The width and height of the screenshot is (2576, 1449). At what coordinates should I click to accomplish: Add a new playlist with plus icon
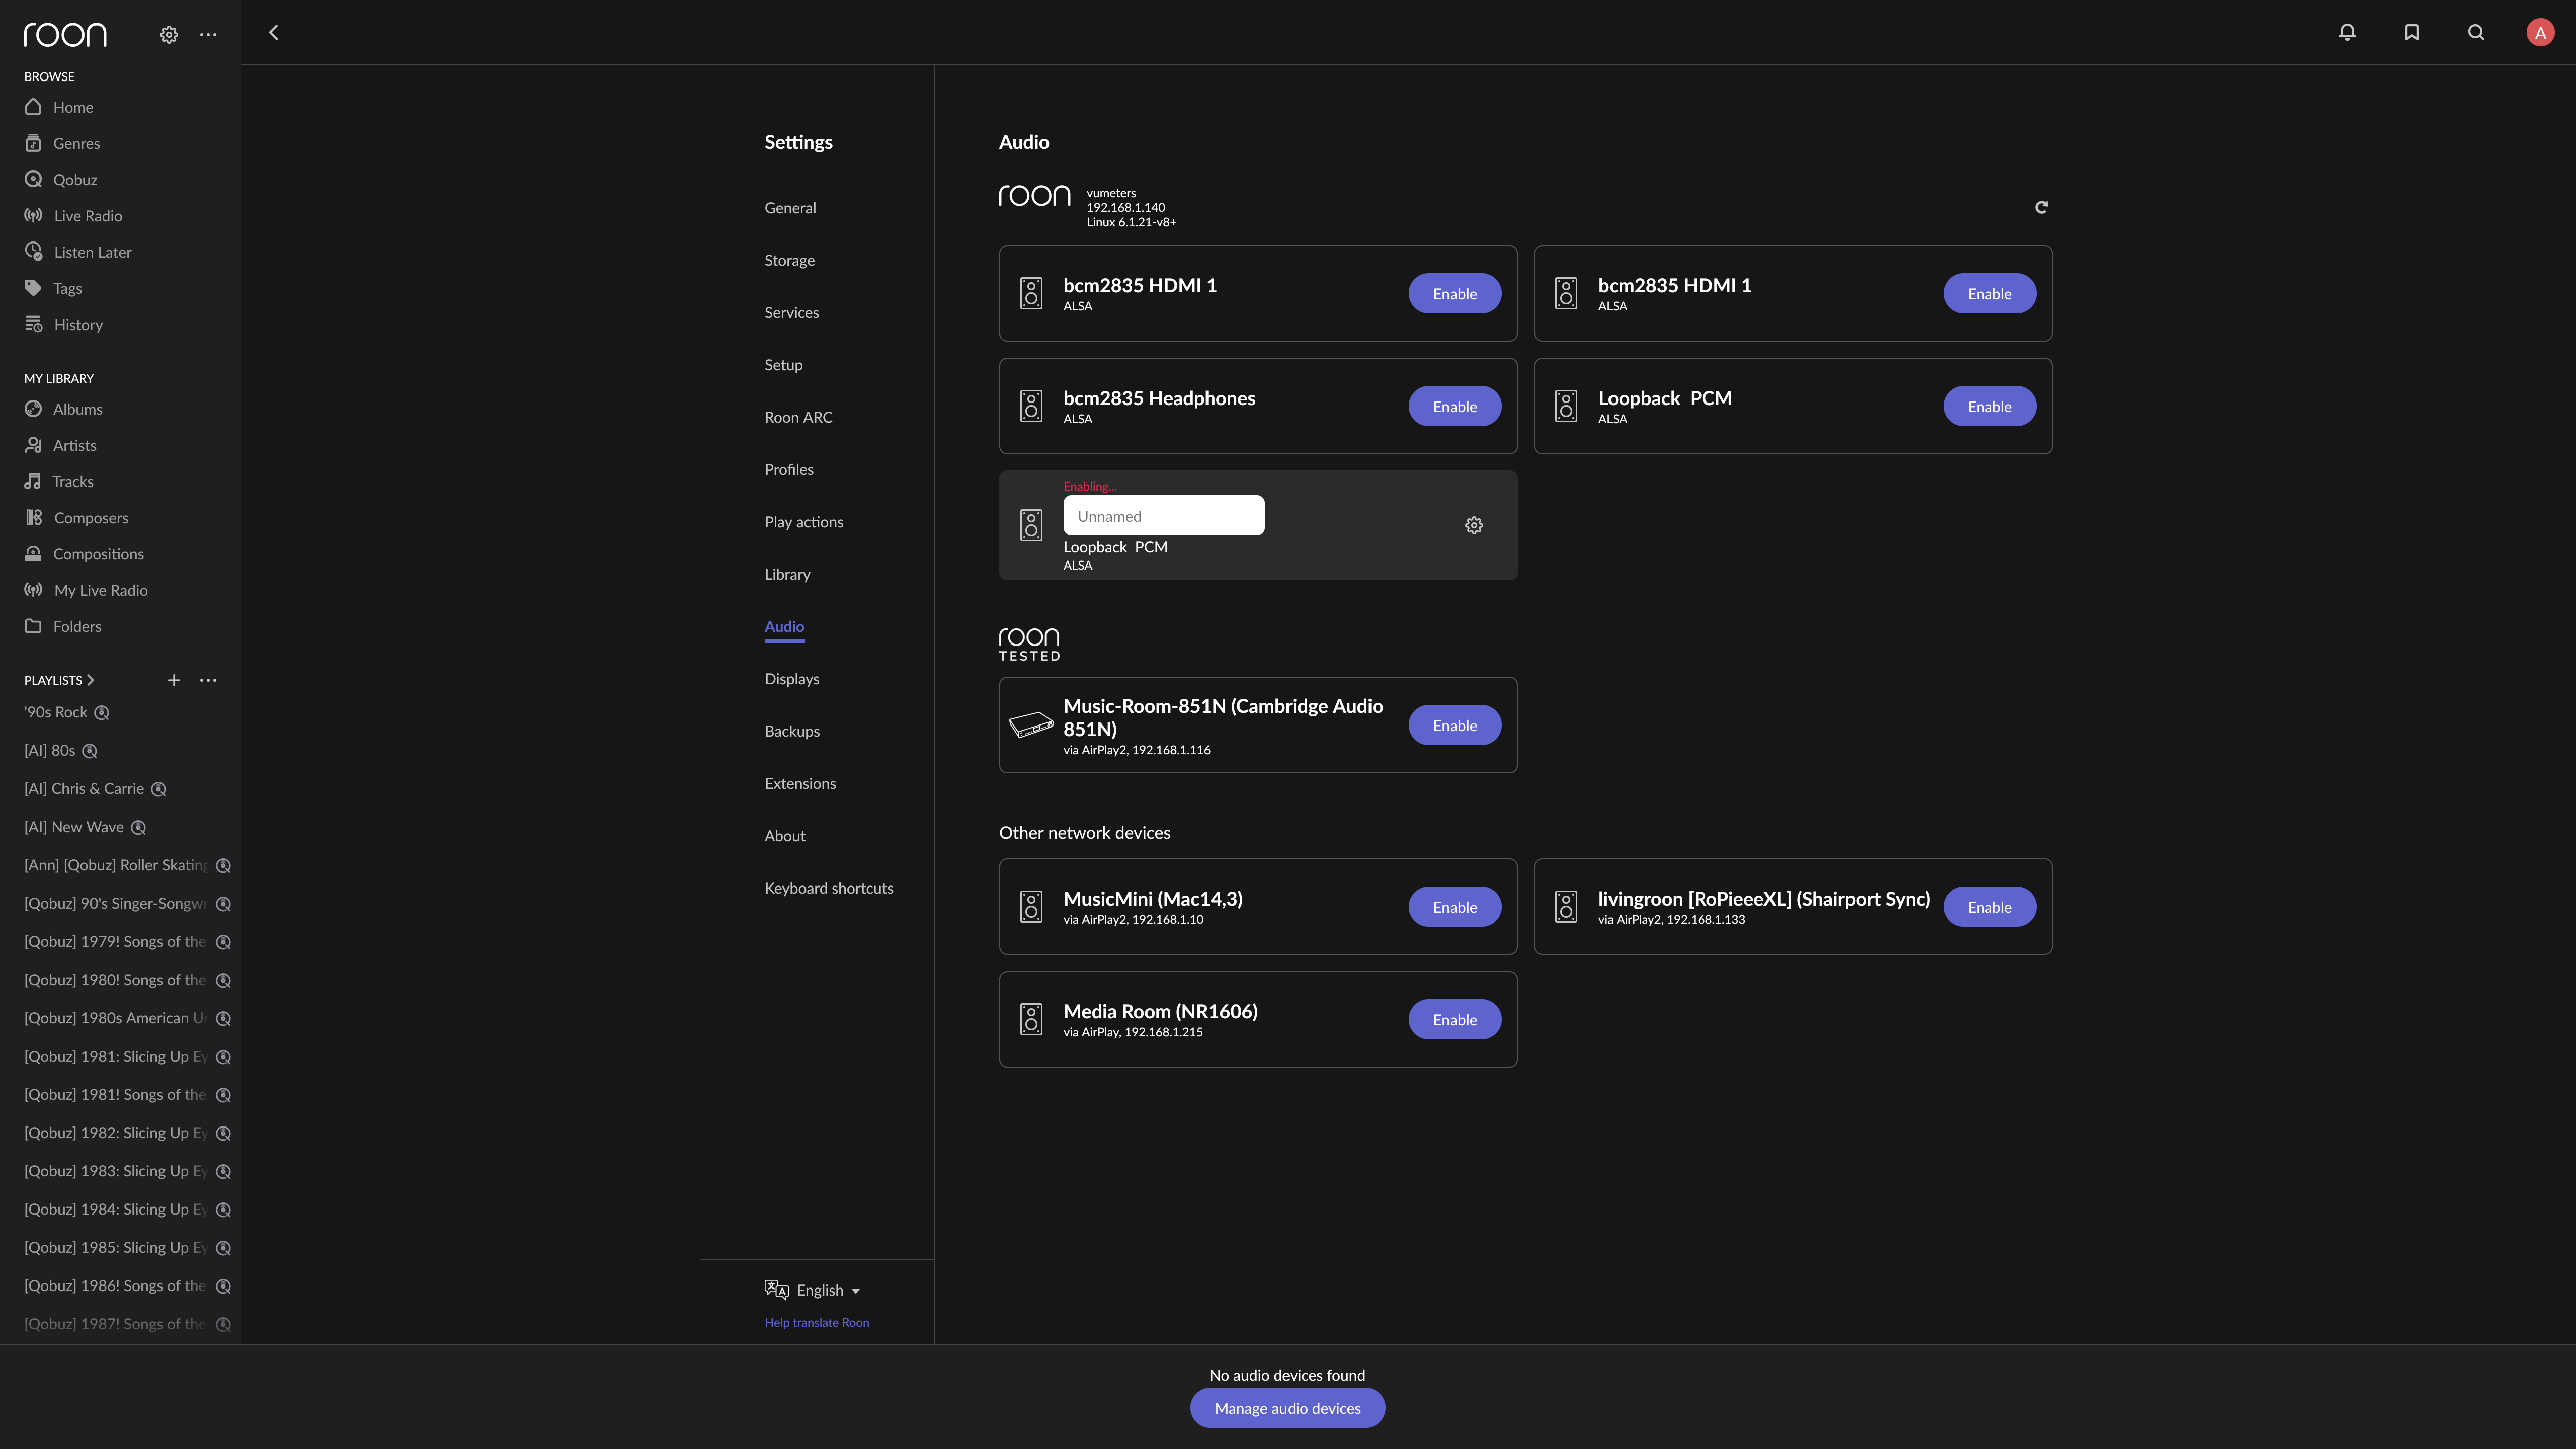[x=173, y=680]
